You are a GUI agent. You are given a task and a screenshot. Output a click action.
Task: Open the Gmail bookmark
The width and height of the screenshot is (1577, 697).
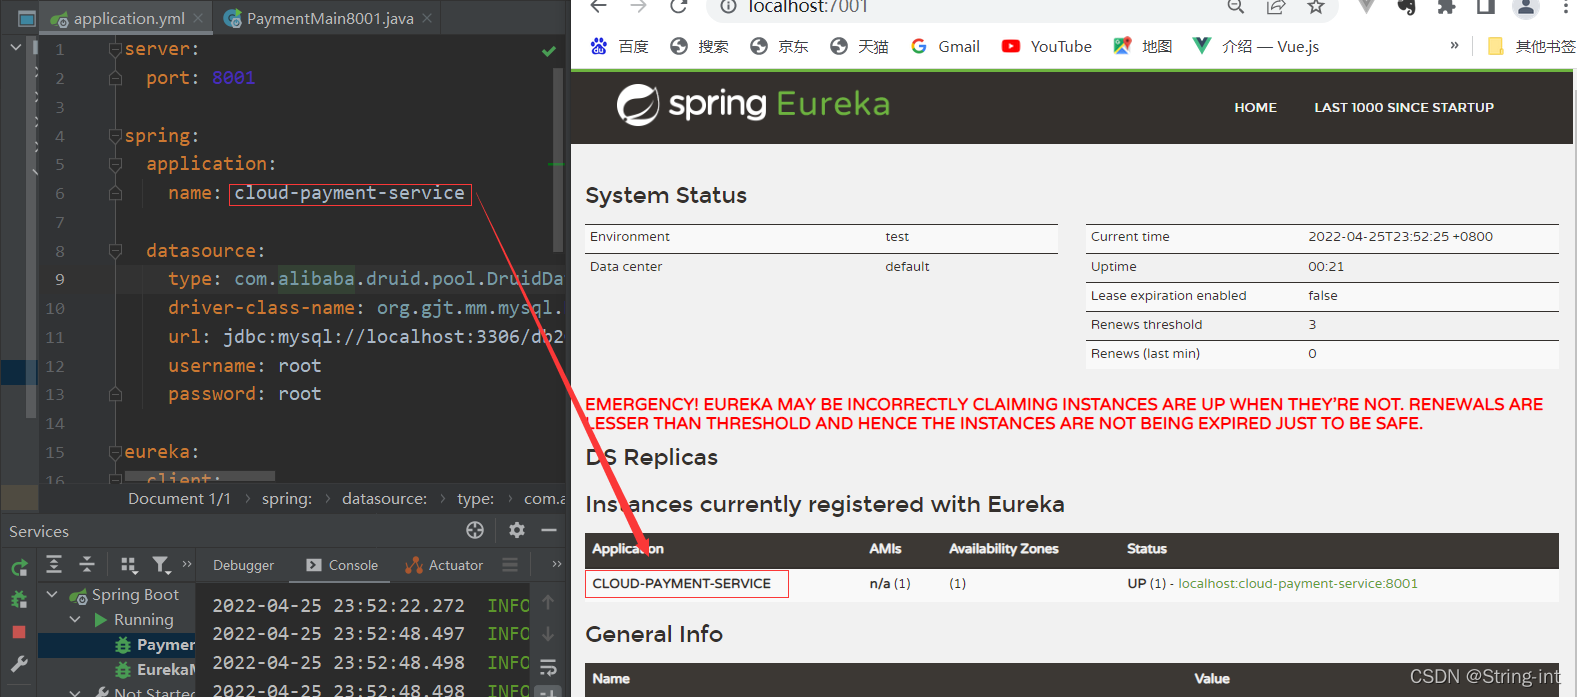click(x=945, y=46)
